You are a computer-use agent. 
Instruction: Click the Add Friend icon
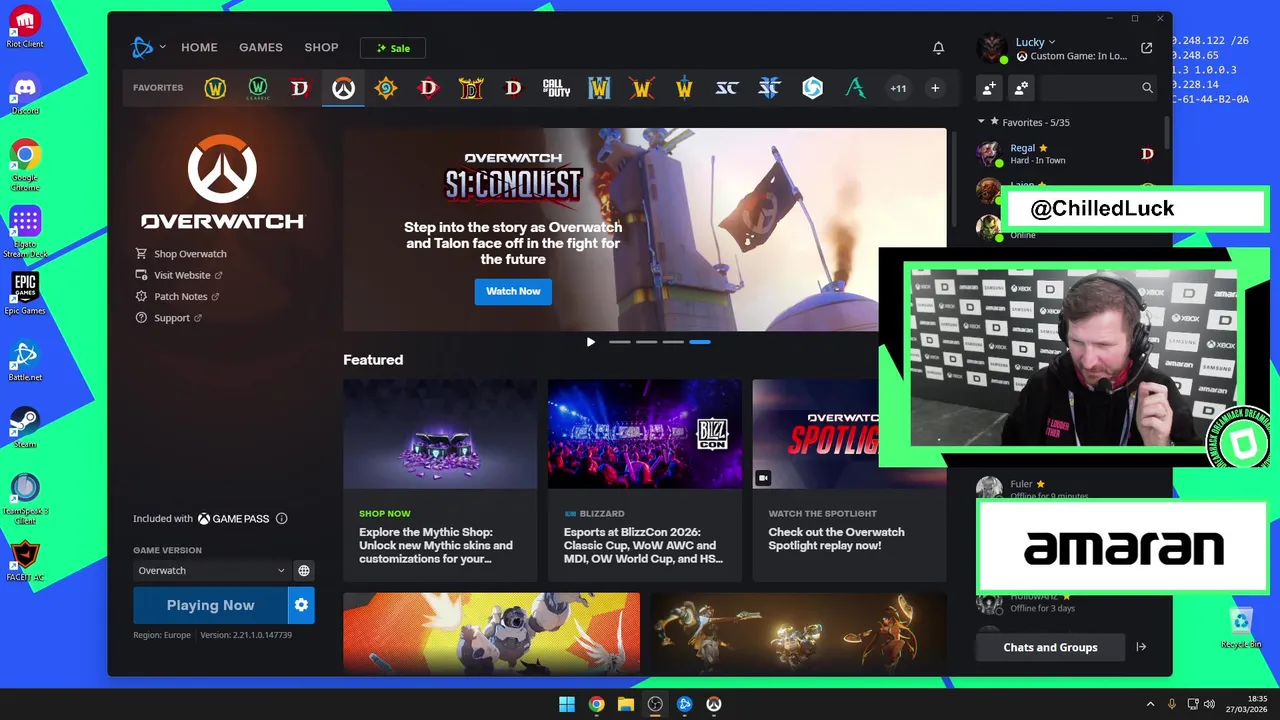click(989, 88)
